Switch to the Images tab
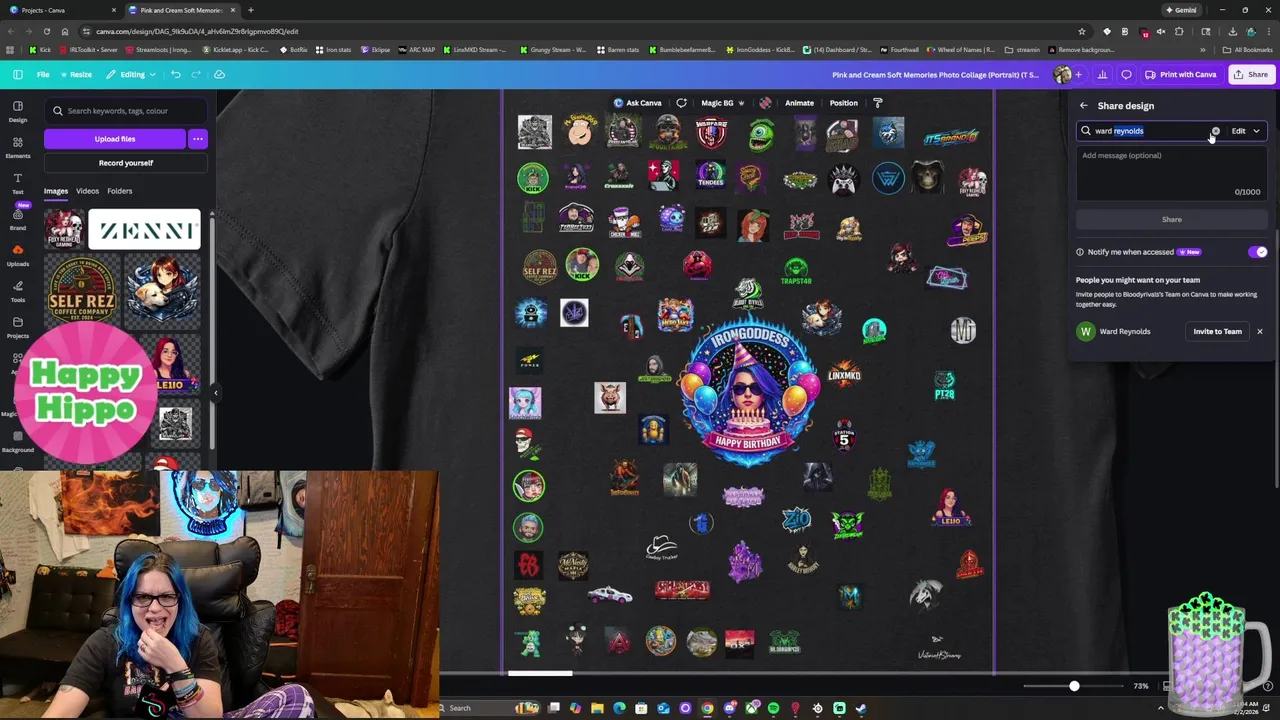Viewport: 1280px width, 720px height. (x=56, y=191)
